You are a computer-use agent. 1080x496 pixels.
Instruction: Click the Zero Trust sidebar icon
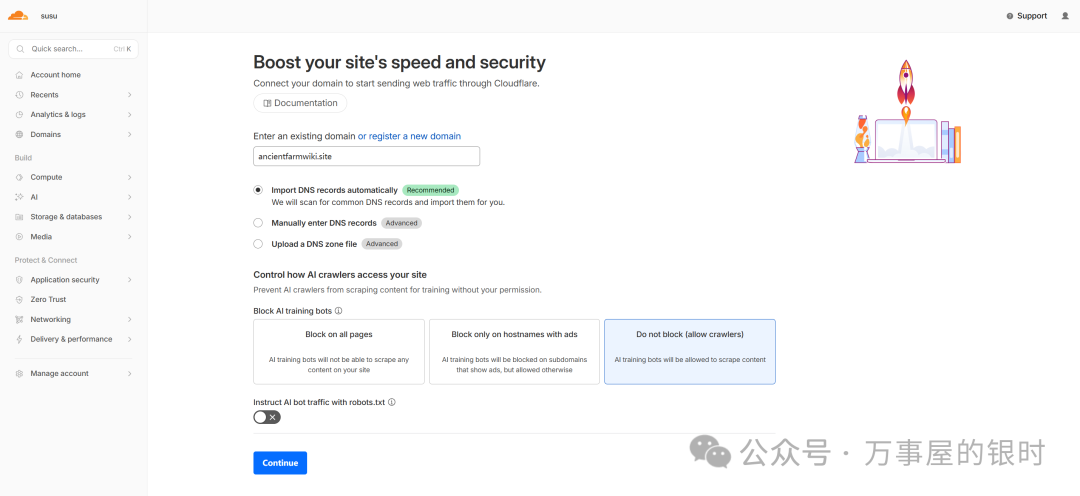point(20,300)
